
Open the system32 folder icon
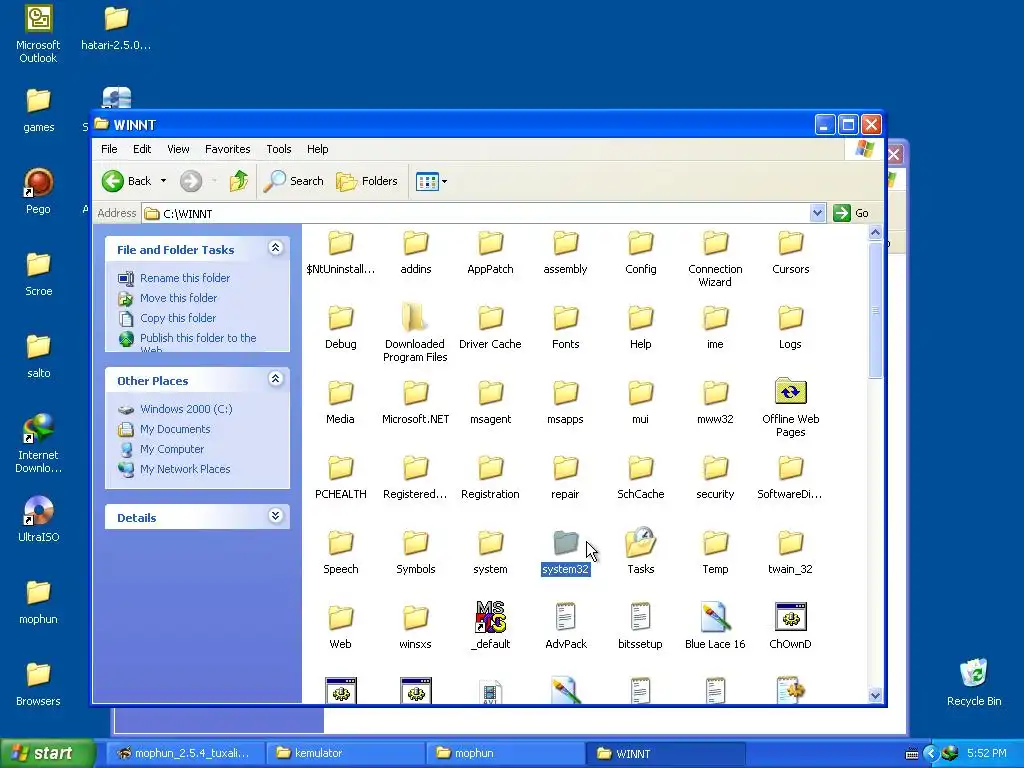(x=566, y=542)
